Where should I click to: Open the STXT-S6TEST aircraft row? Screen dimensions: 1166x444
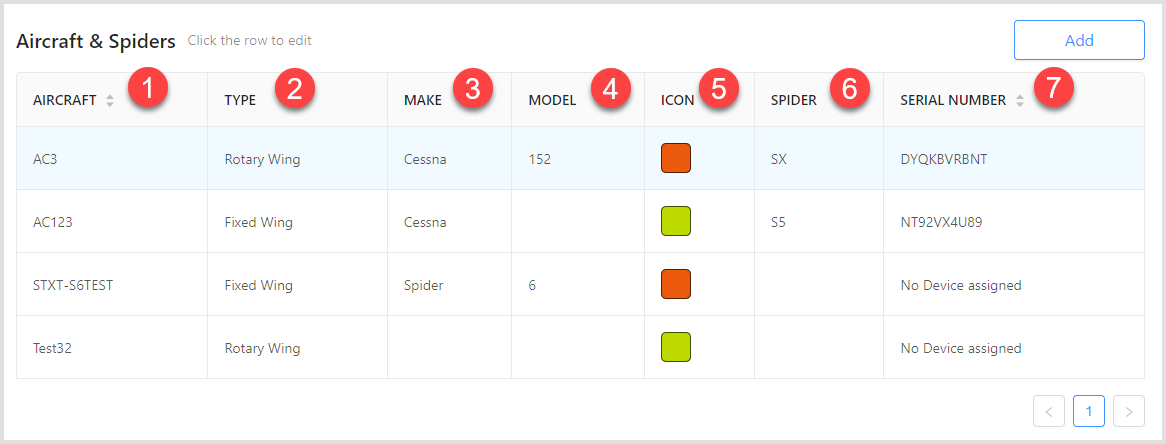tap(580, 284)
